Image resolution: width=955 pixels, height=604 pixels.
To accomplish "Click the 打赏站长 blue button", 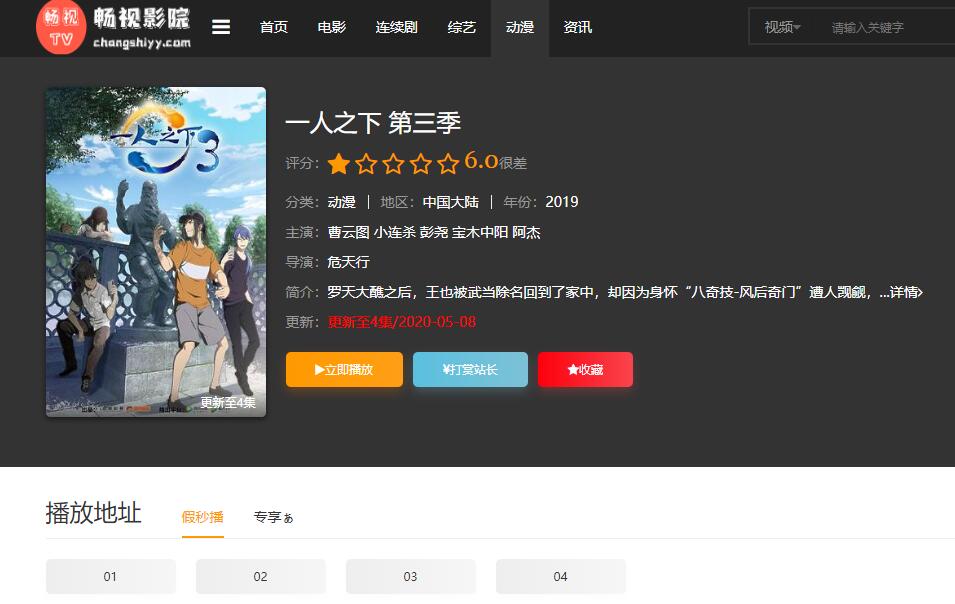I will pyautogui.click(x=470, y=370).
